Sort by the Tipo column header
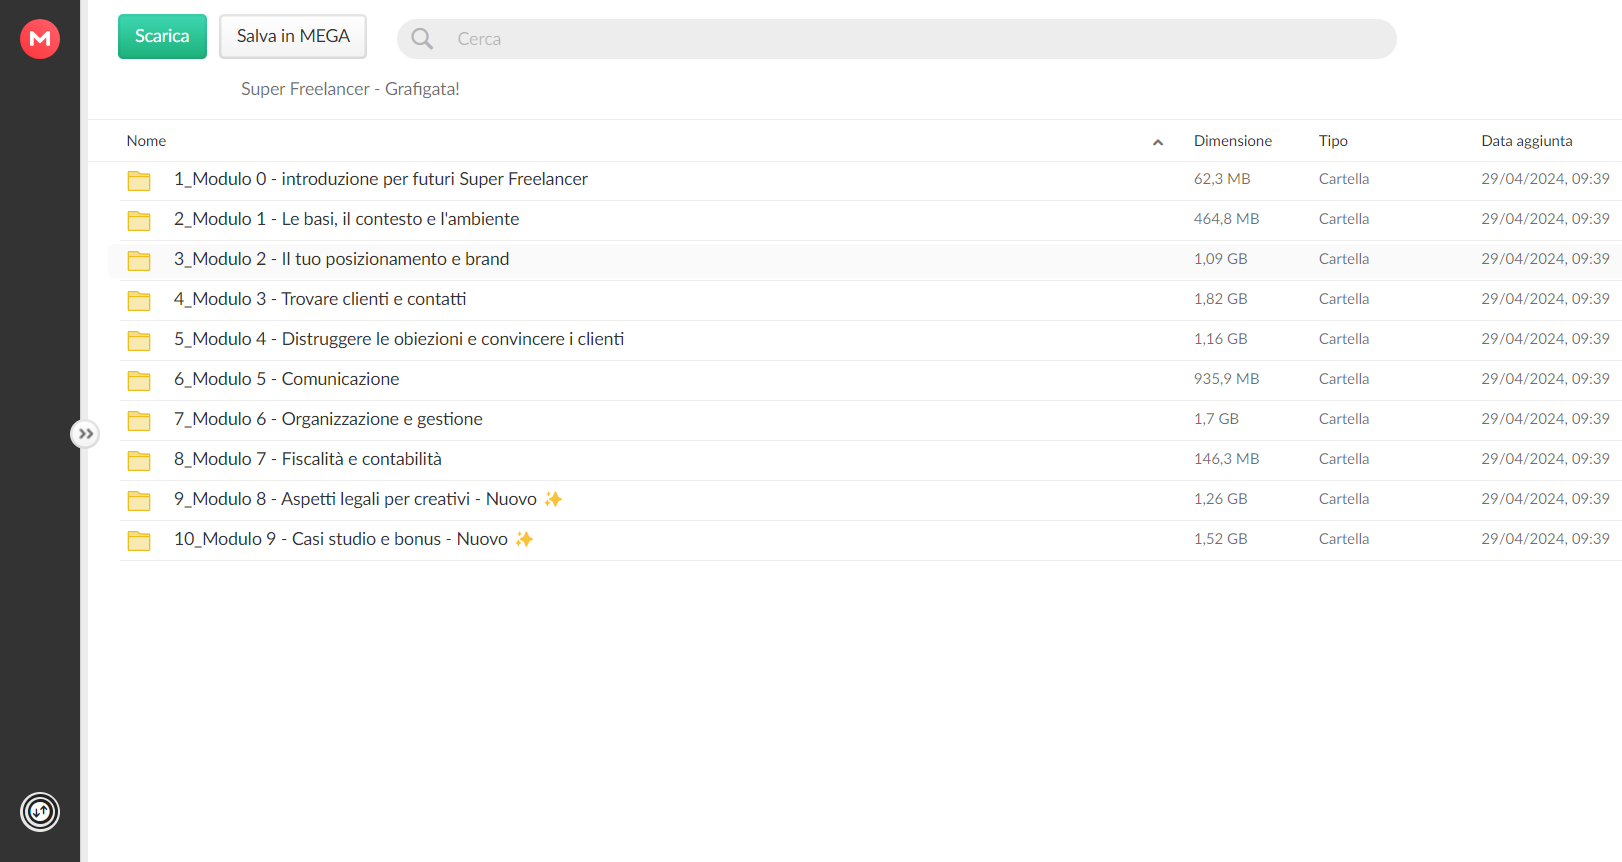Screen dimensions: 1622x862 [1333, 141]
